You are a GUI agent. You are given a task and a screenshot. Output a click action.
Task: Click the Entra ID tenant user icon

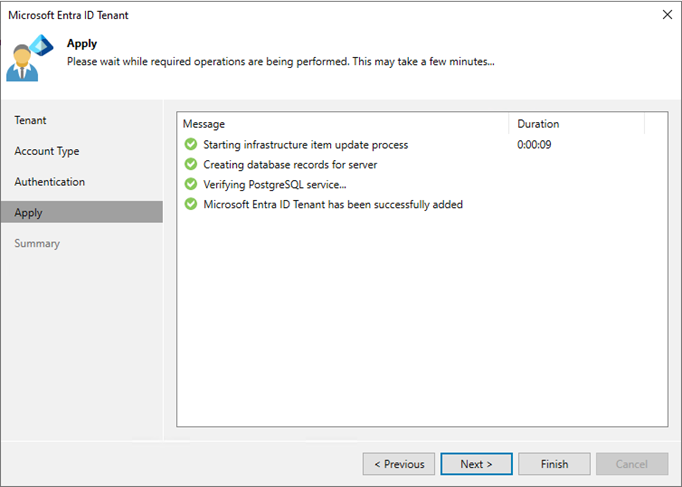[x=30, y=57]
